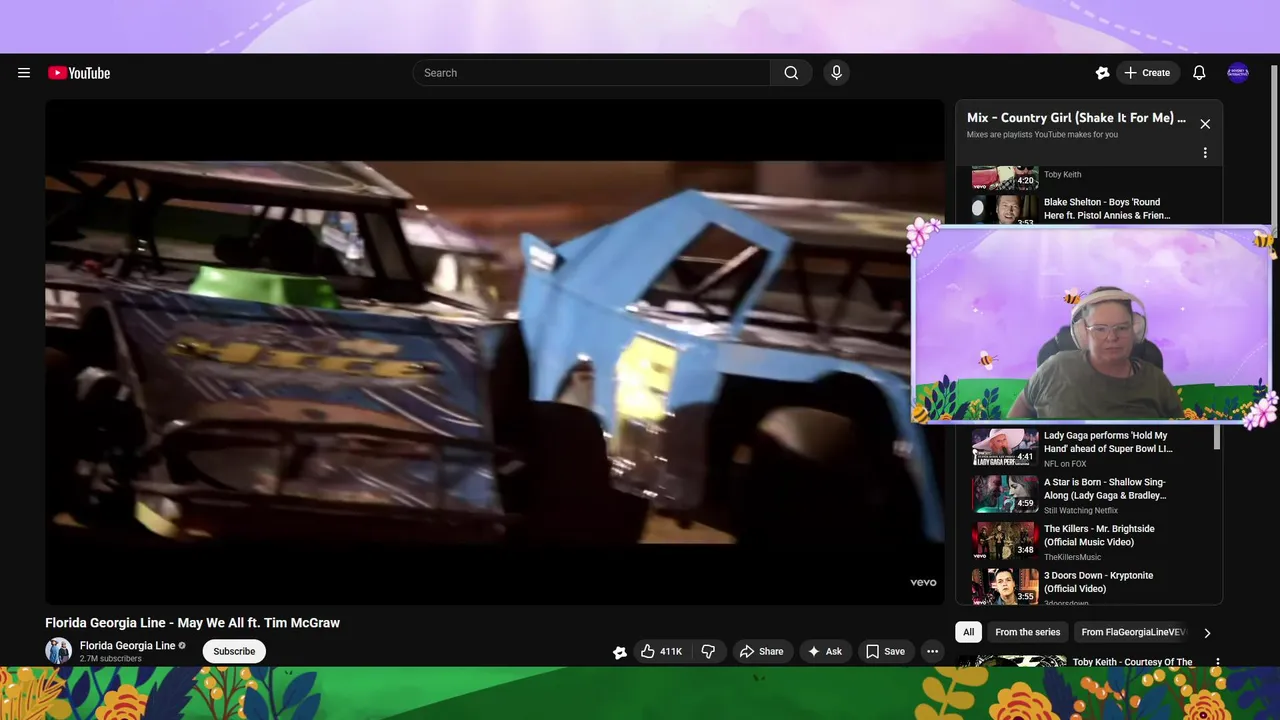The height and width of the screenshot is (720, 1280).
Task: Open the sparkle icon next to Create
Action: pyautogui.click(x=1102, y=73)
